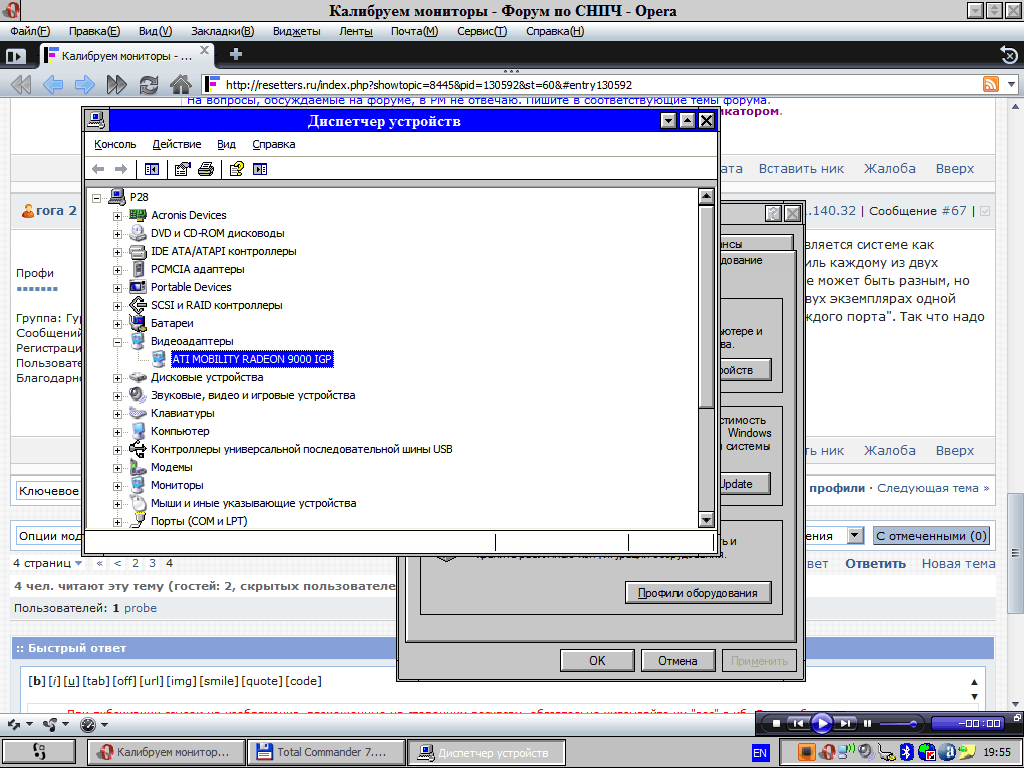Click the Print icon in Device Manager
The width and height of the screenshot is (1024, 768).
pos(206,169)
